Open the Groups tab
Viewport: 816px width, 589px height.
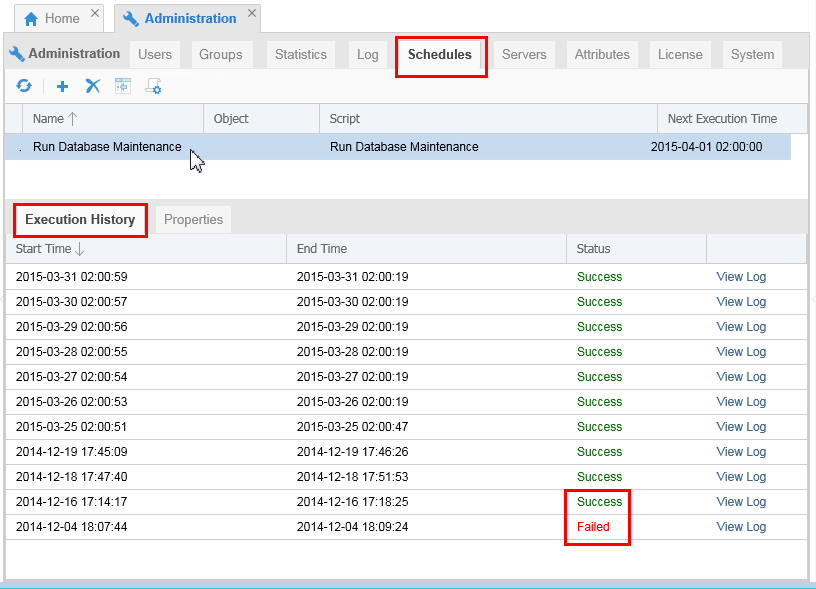(221, 54)
